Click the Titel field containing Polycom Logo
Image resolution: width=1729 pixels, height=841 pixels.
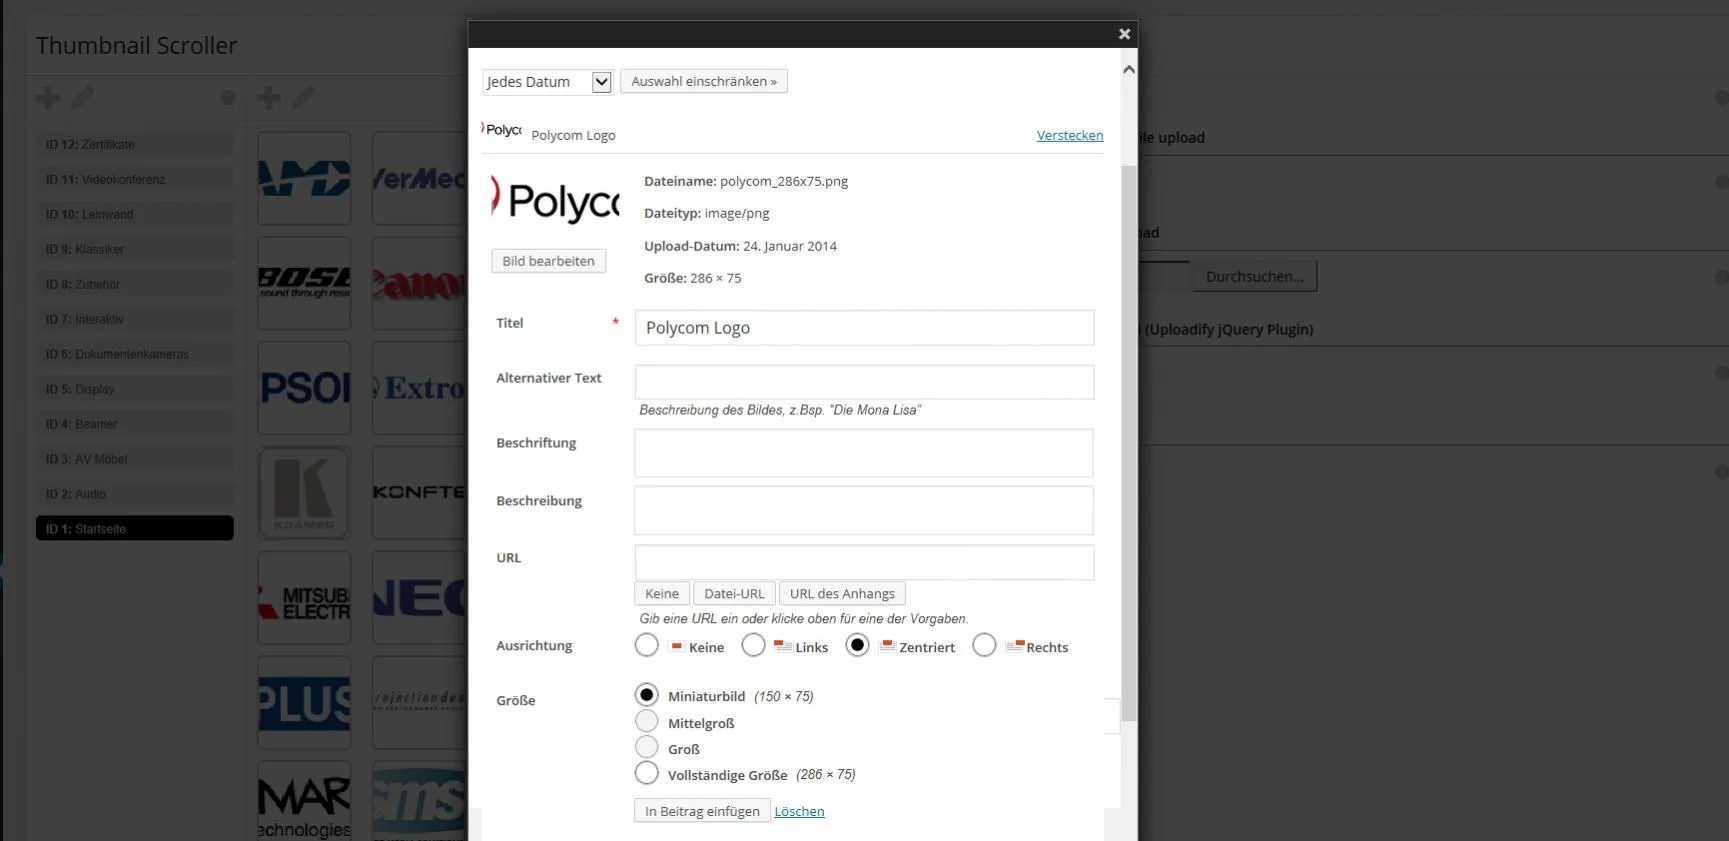click(x=864, y=328)
